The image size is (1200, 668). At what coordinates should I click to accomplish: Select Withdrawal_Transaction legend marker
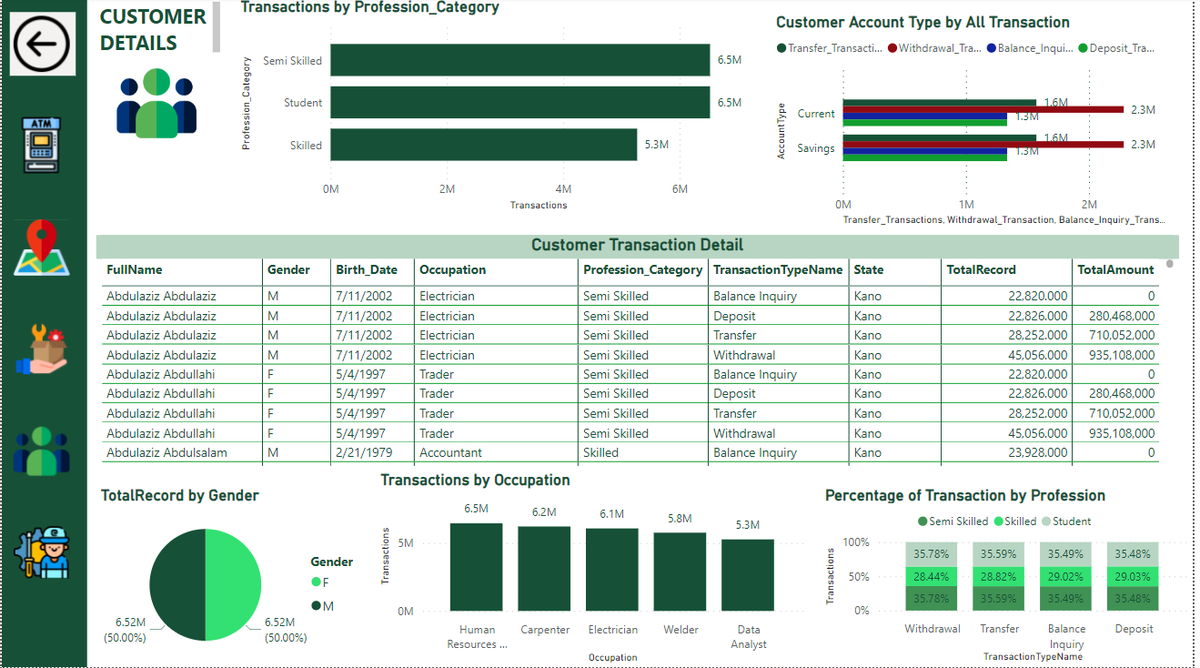click(x=892, y=48)
